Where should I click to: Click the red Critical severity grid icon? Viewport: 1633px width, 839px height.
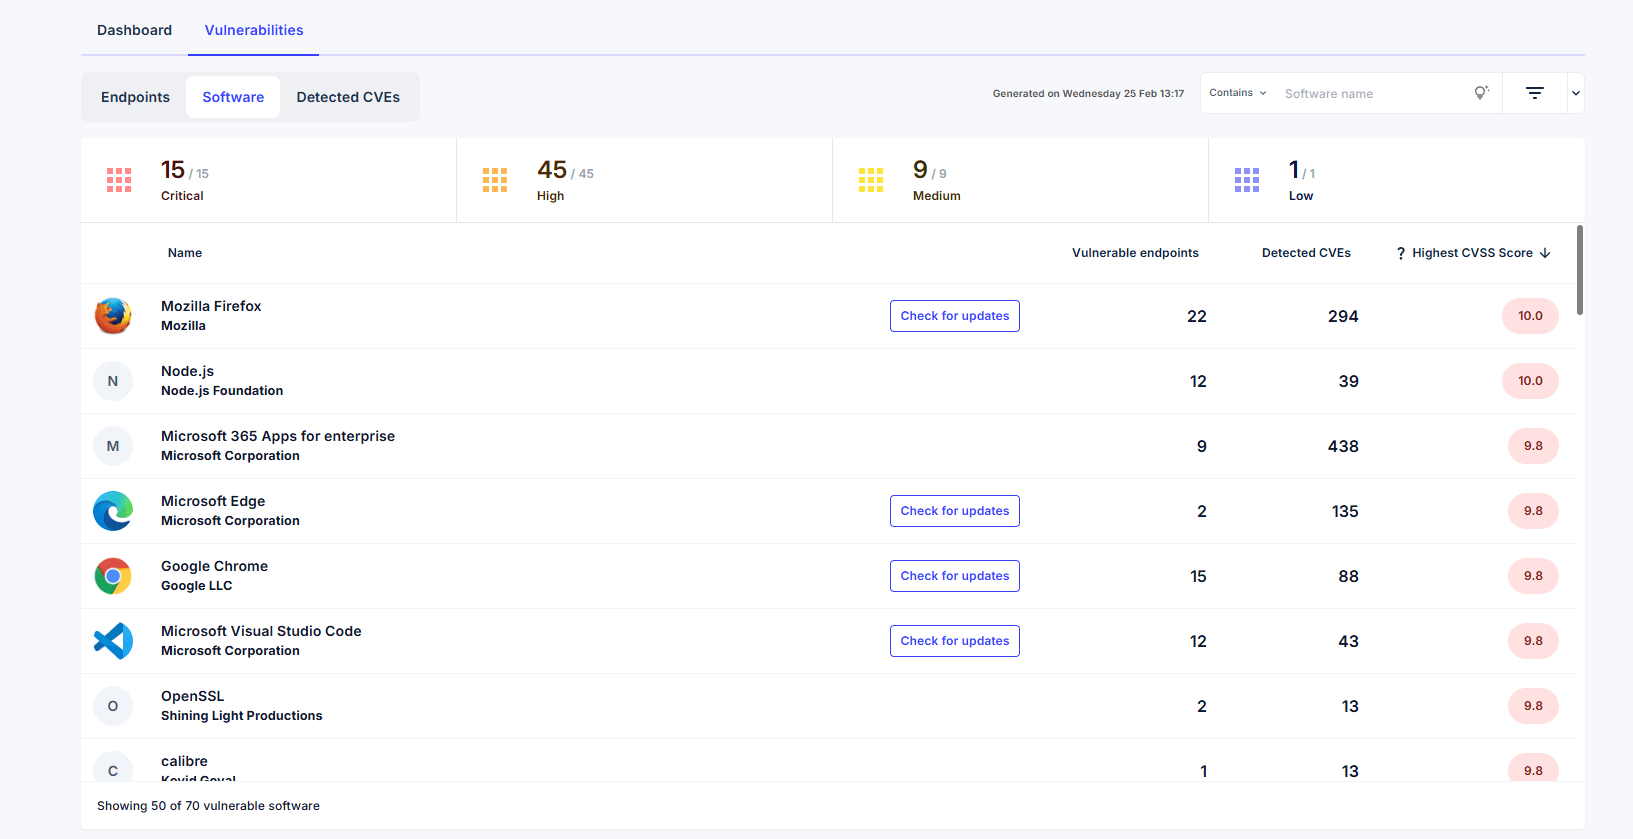(x=119, y=180)
